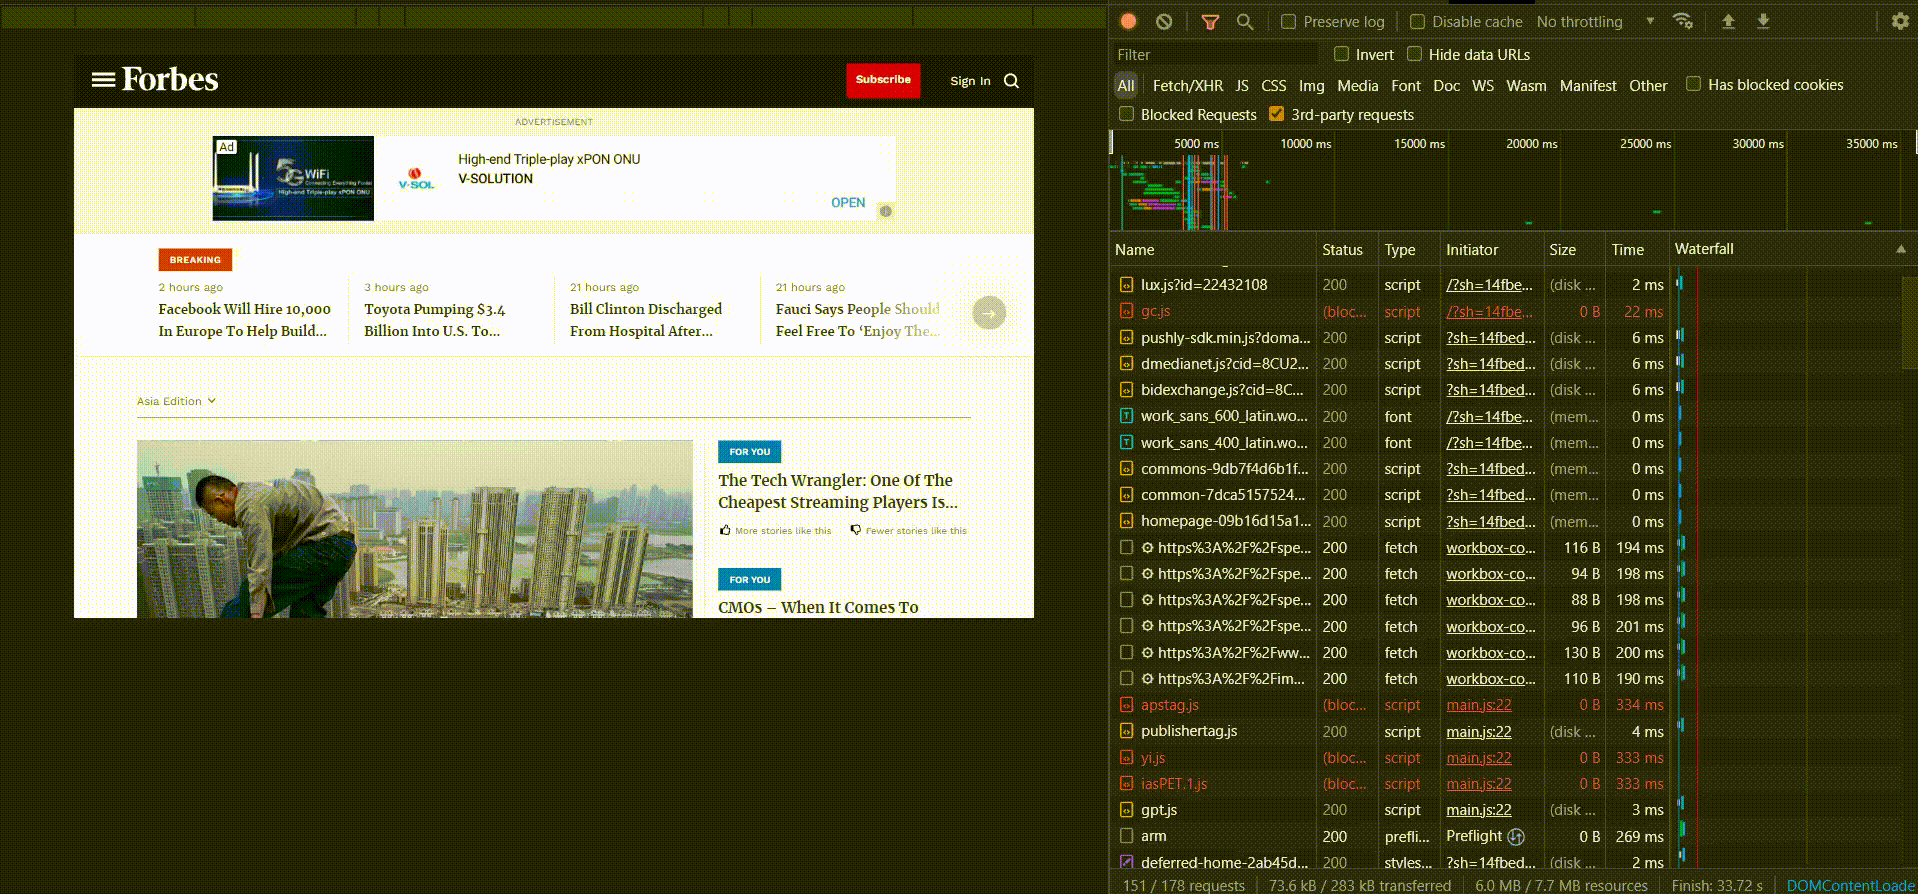The width and height of the screenshot is (1918, 894).
Task: Open Forbes hamburger menu
Action: [103, 80]
